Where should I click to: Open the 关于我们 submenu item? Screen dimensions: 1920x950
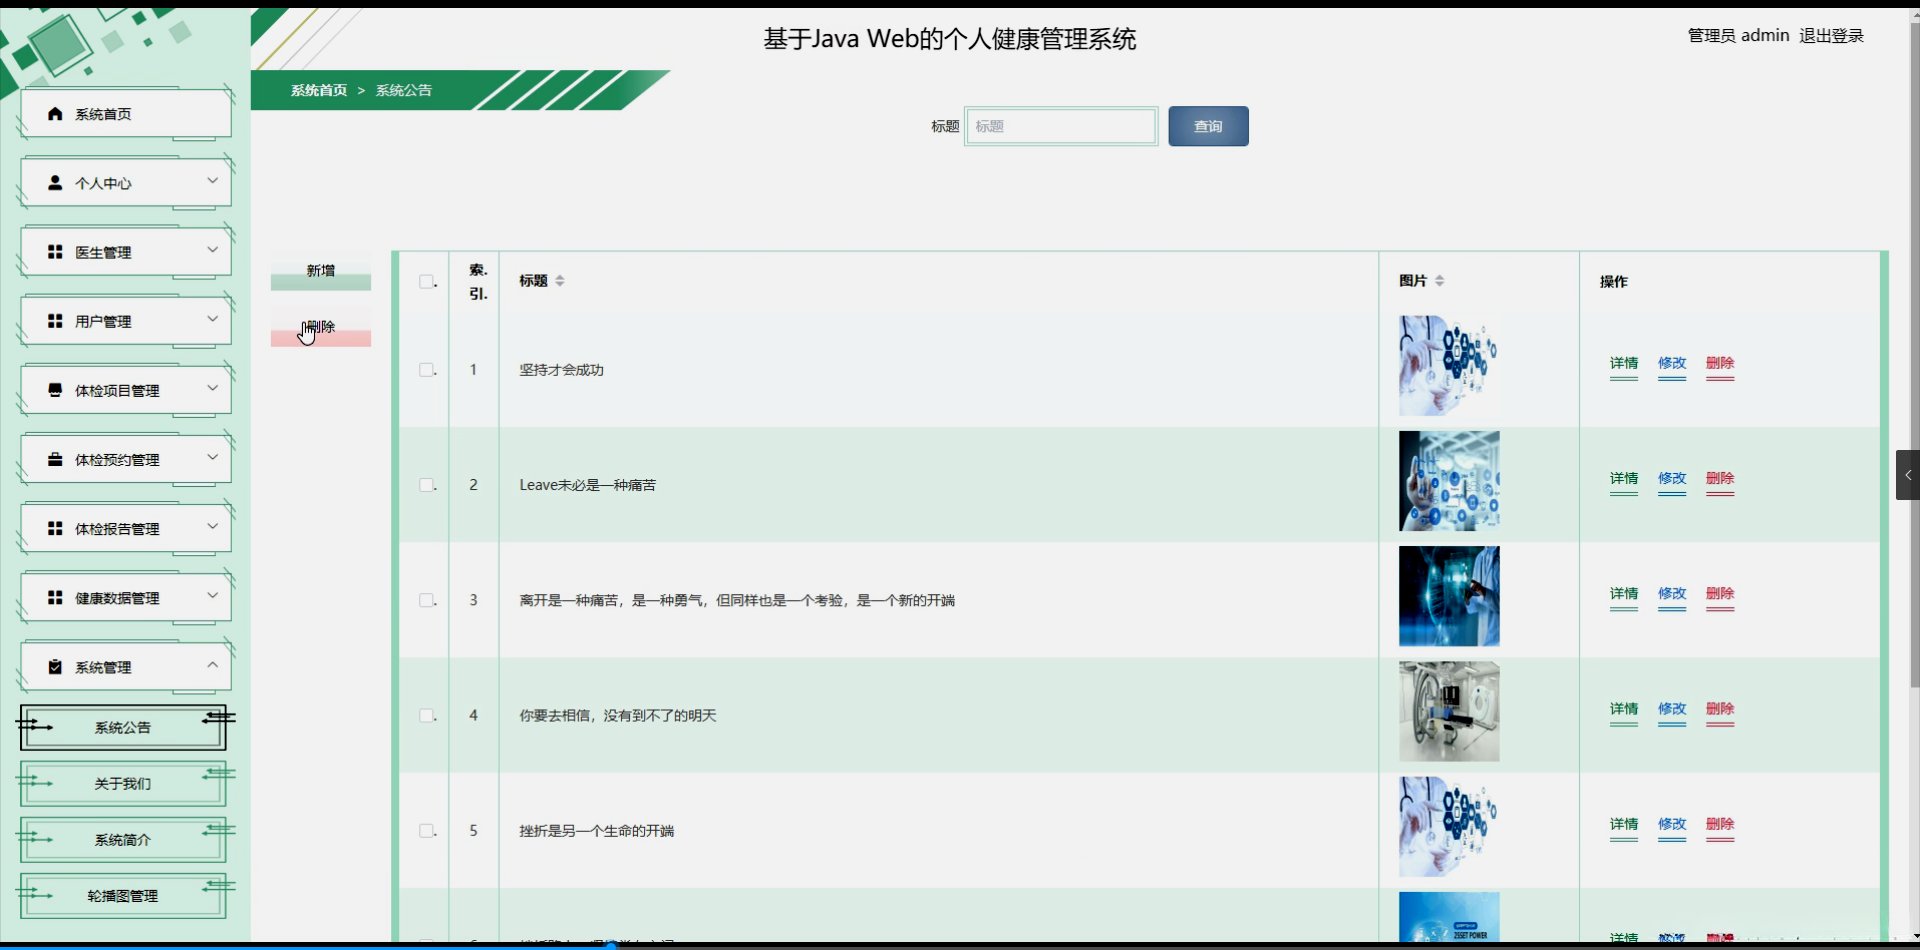(123, 783)
